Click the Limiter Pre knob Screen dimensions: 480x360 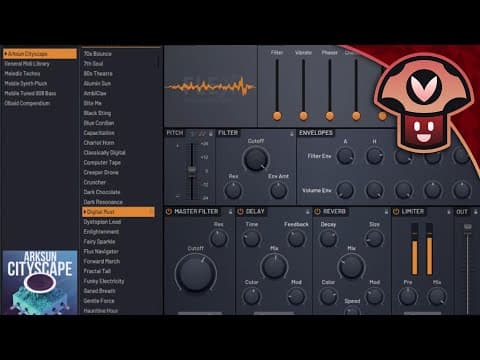(x=408, y=296)
